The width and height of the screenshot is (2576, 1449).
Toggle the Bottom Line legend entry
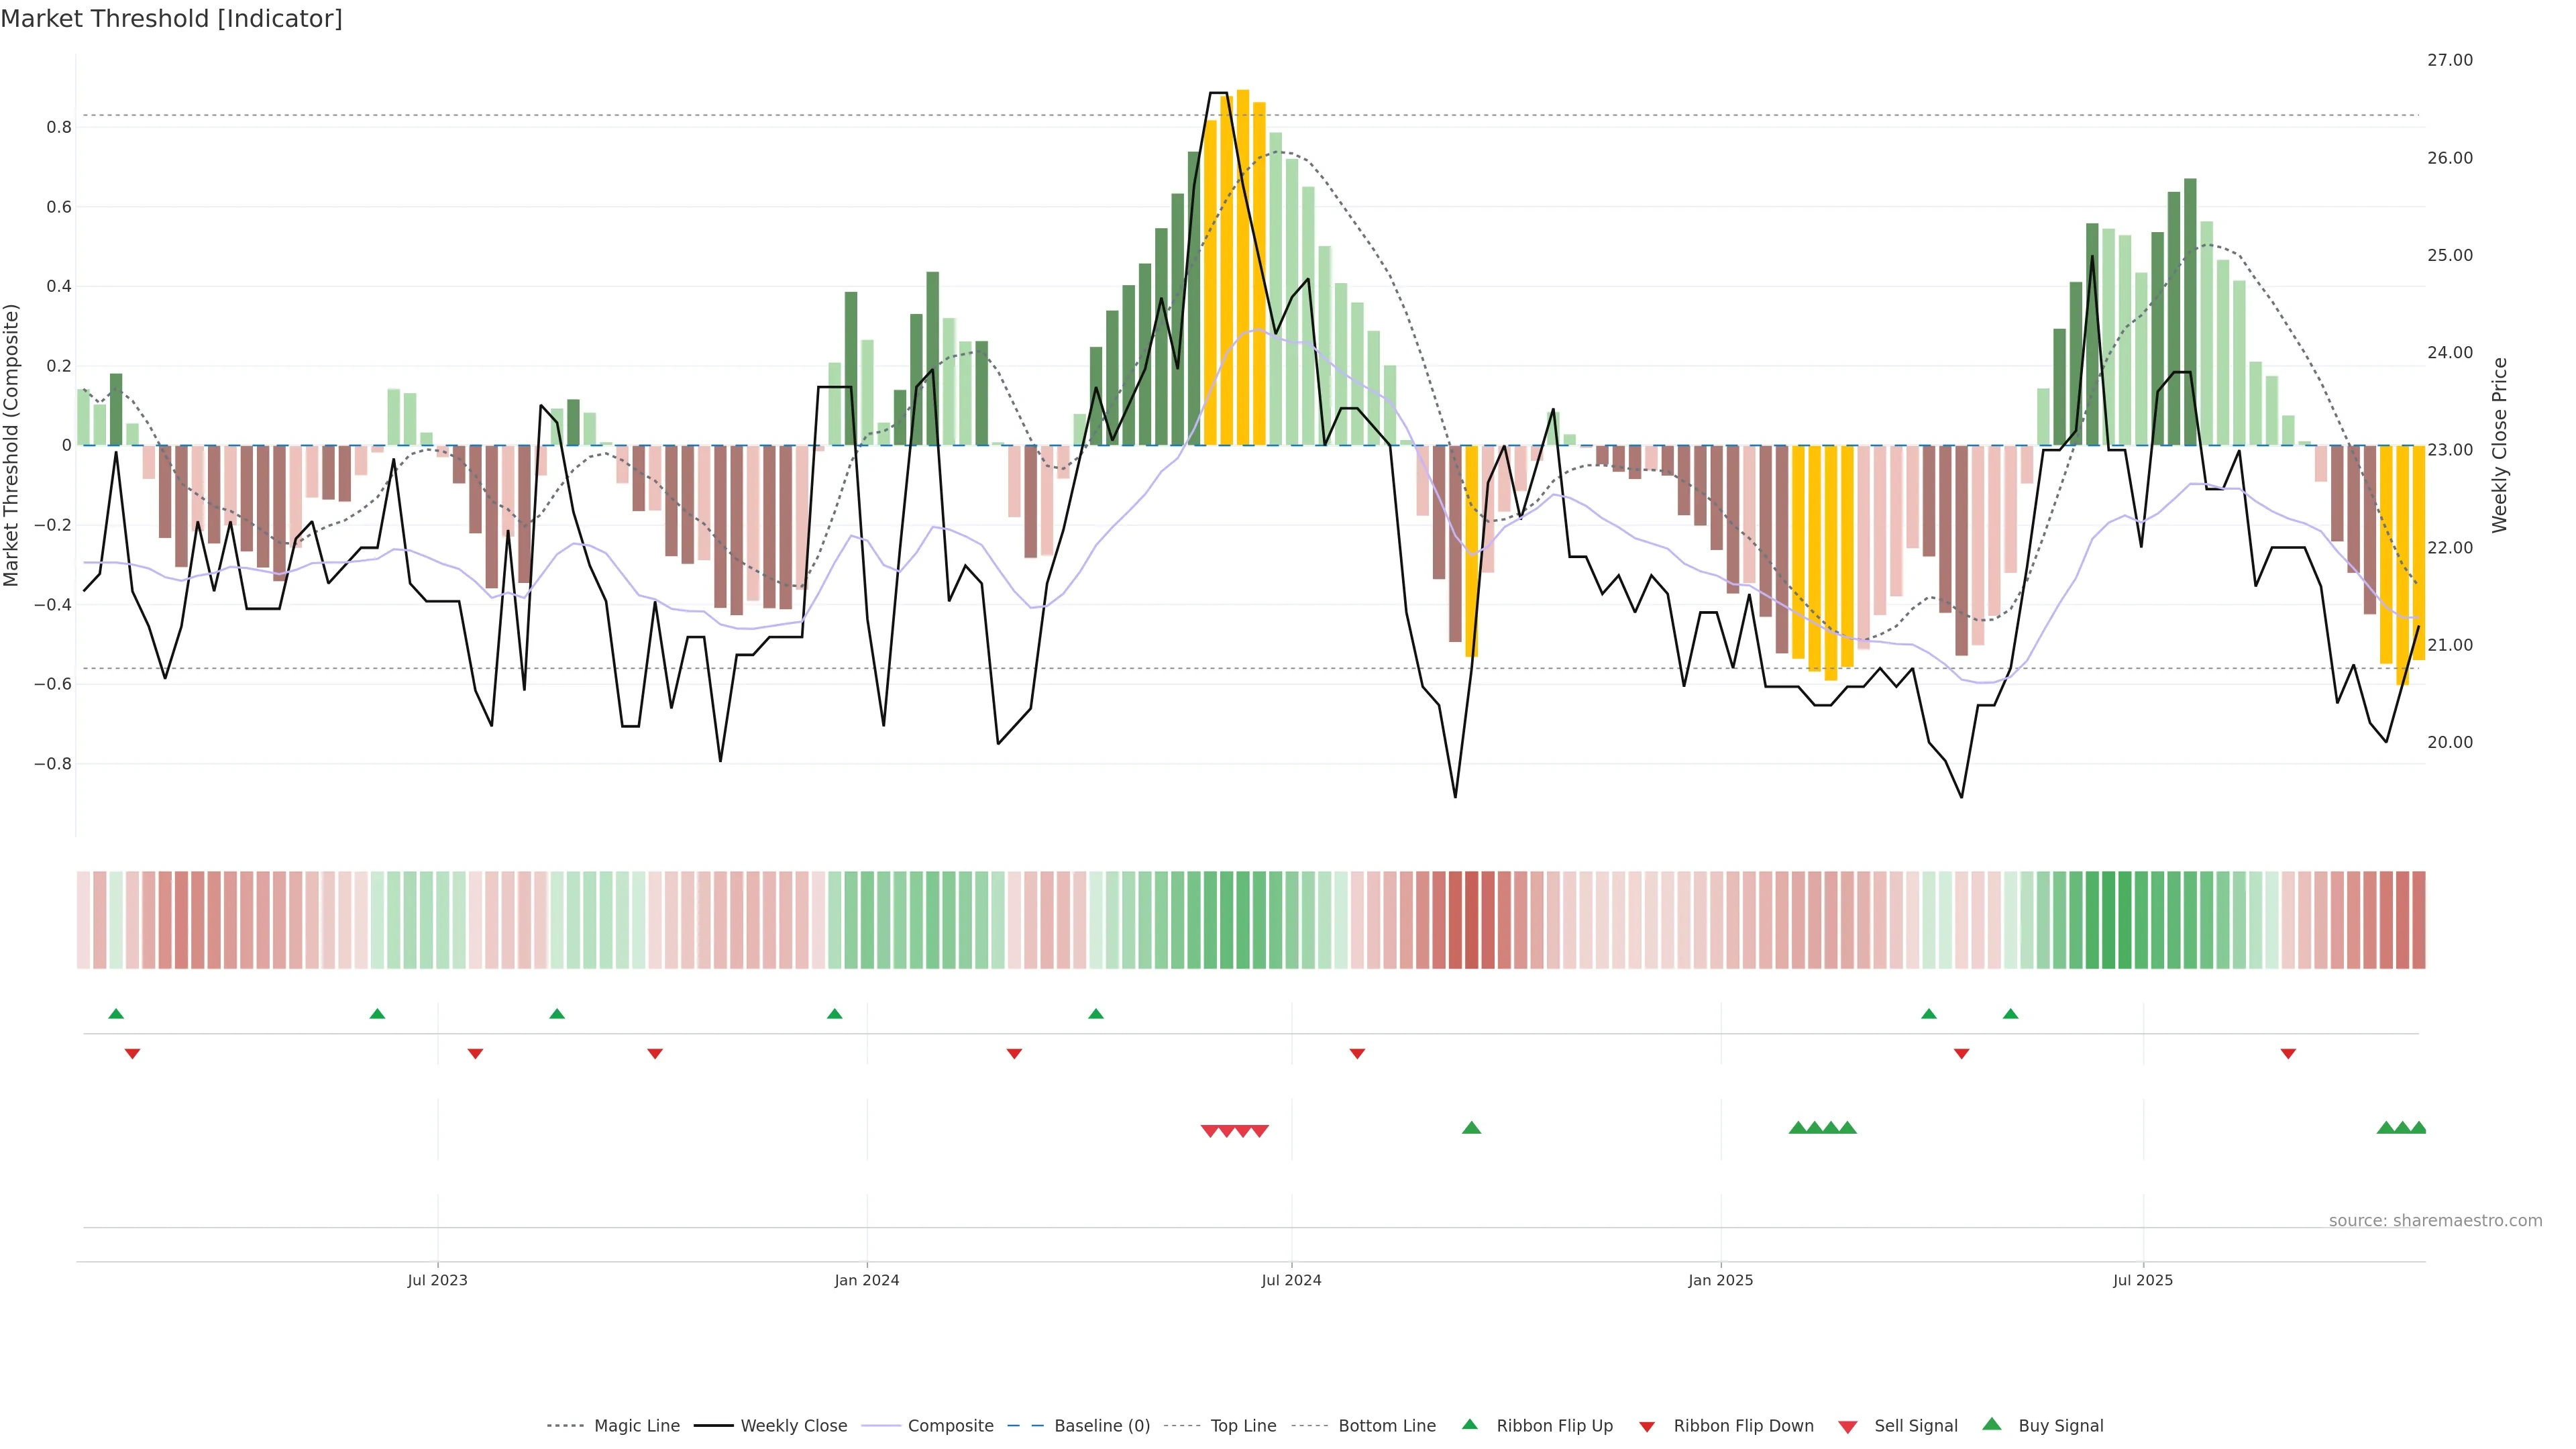point(1386,1426)
